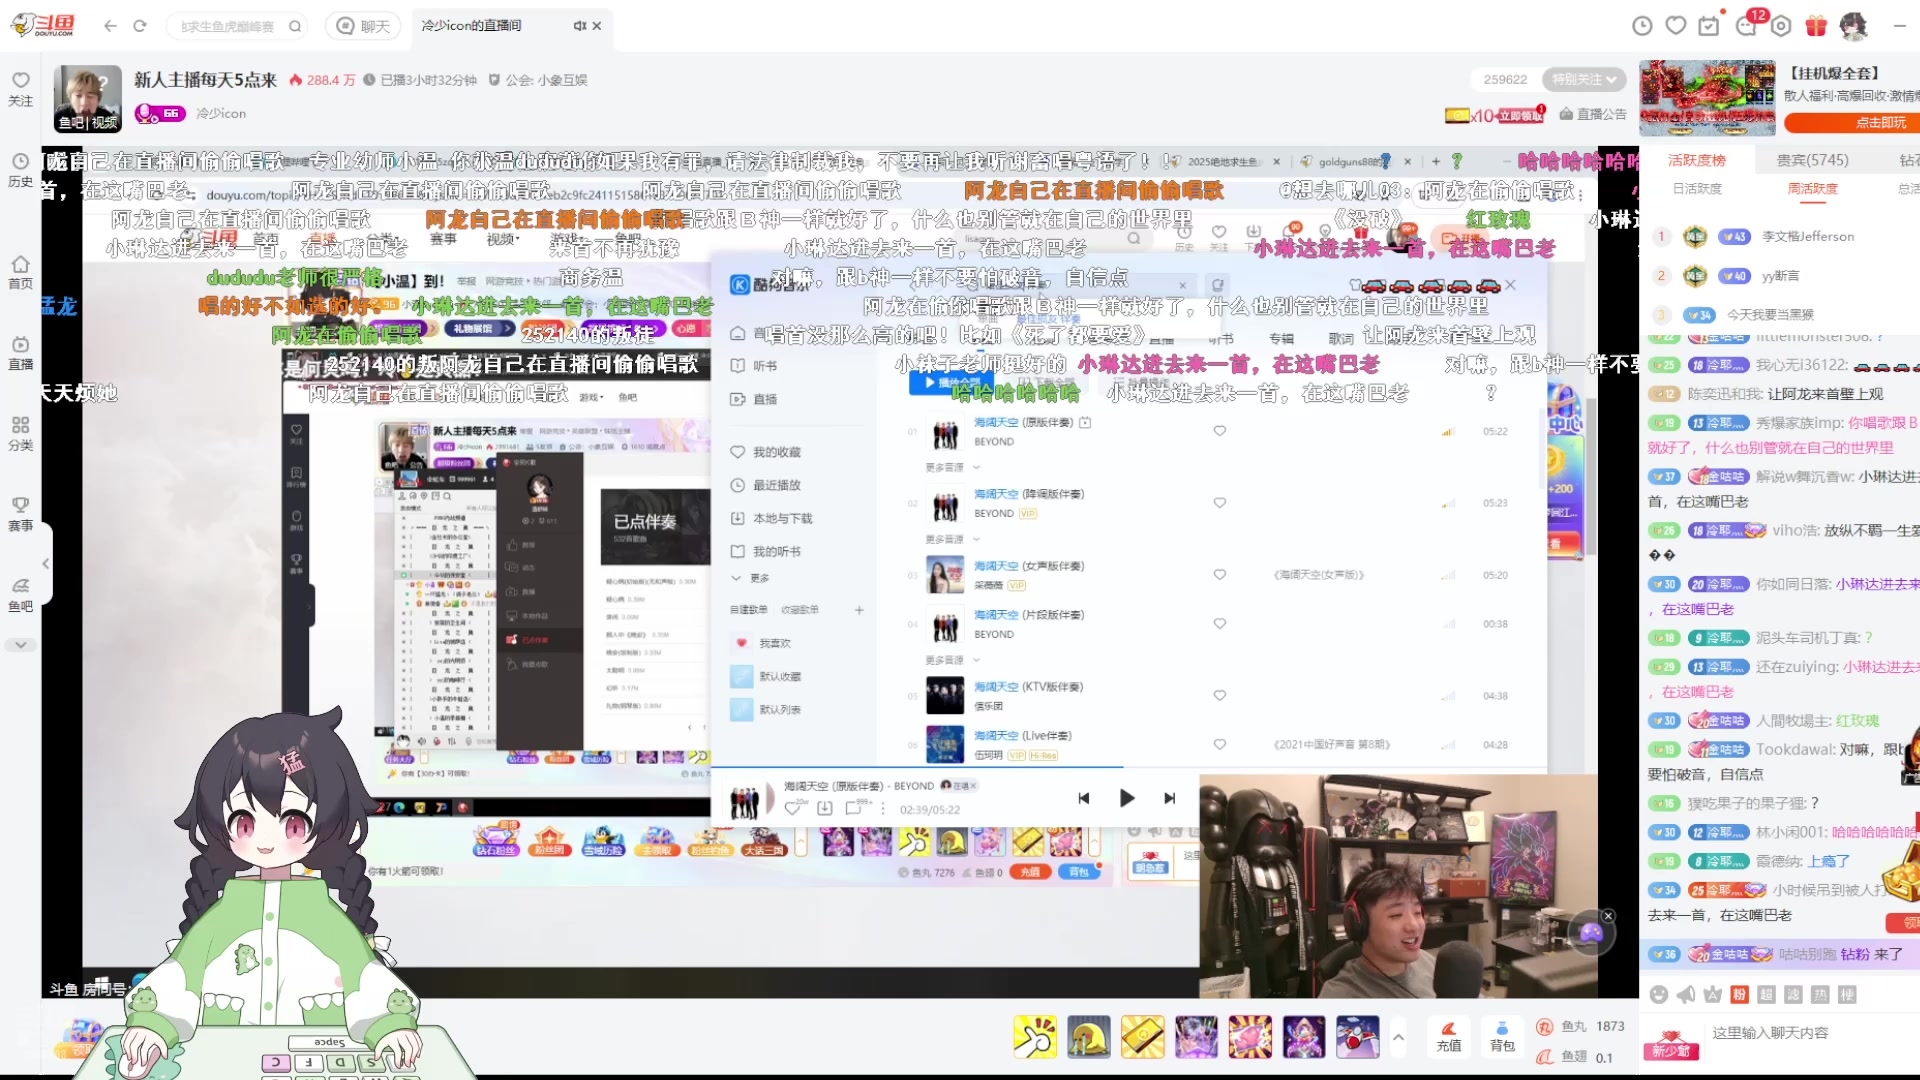This screenshot has height=1080, width=1920.
Task: Click the red gift box icon
Action: coord(1816,26)
